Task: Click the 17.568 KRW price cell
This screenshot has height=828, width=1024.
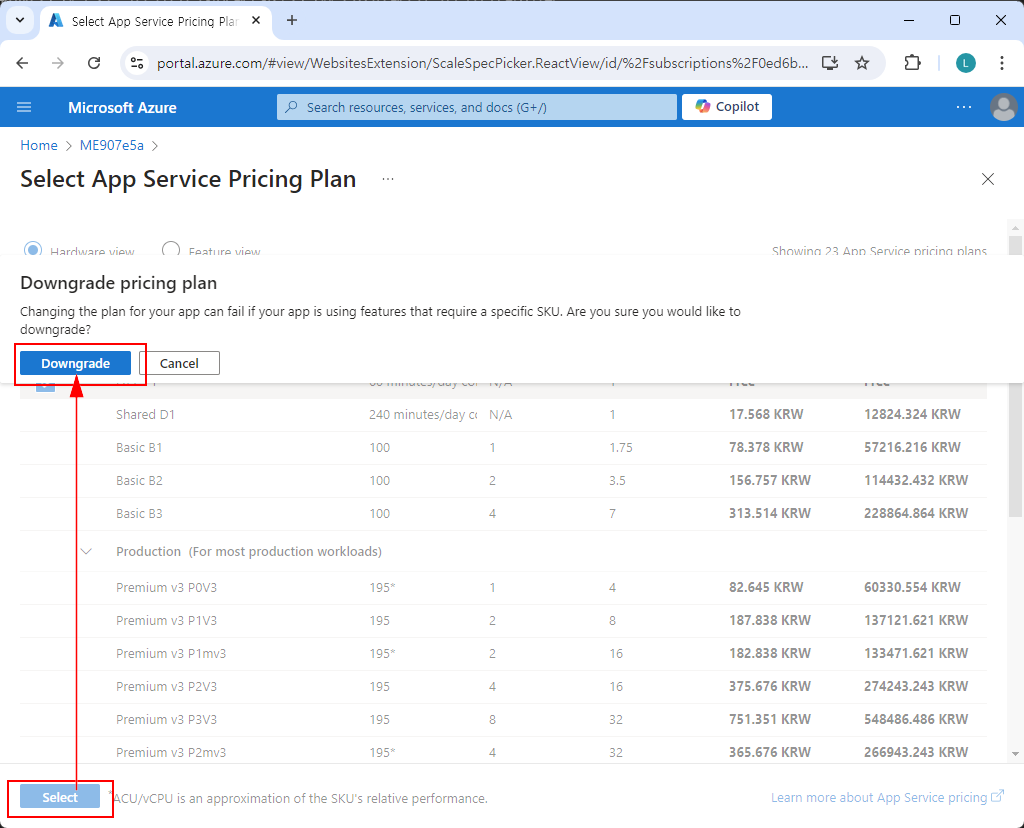Action: (766, 415)
